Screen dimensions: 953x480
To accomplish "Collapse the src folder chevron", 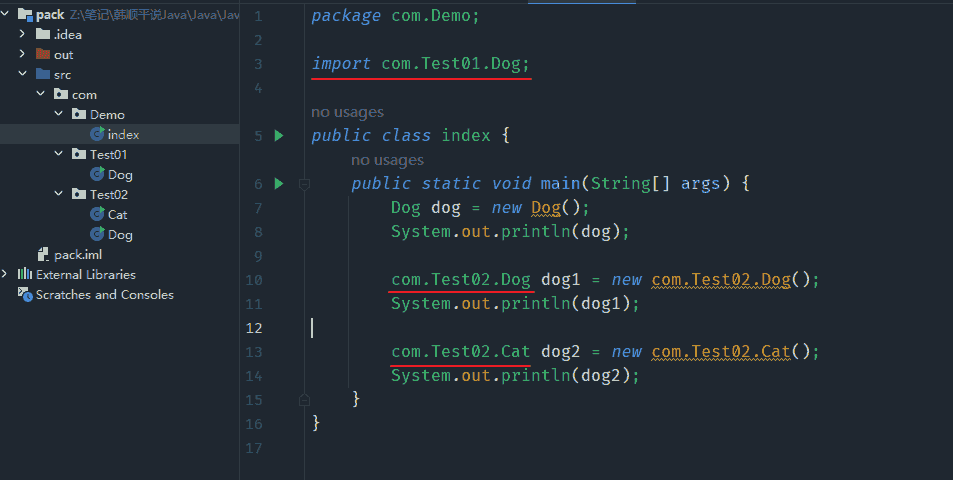I will 22,75.
